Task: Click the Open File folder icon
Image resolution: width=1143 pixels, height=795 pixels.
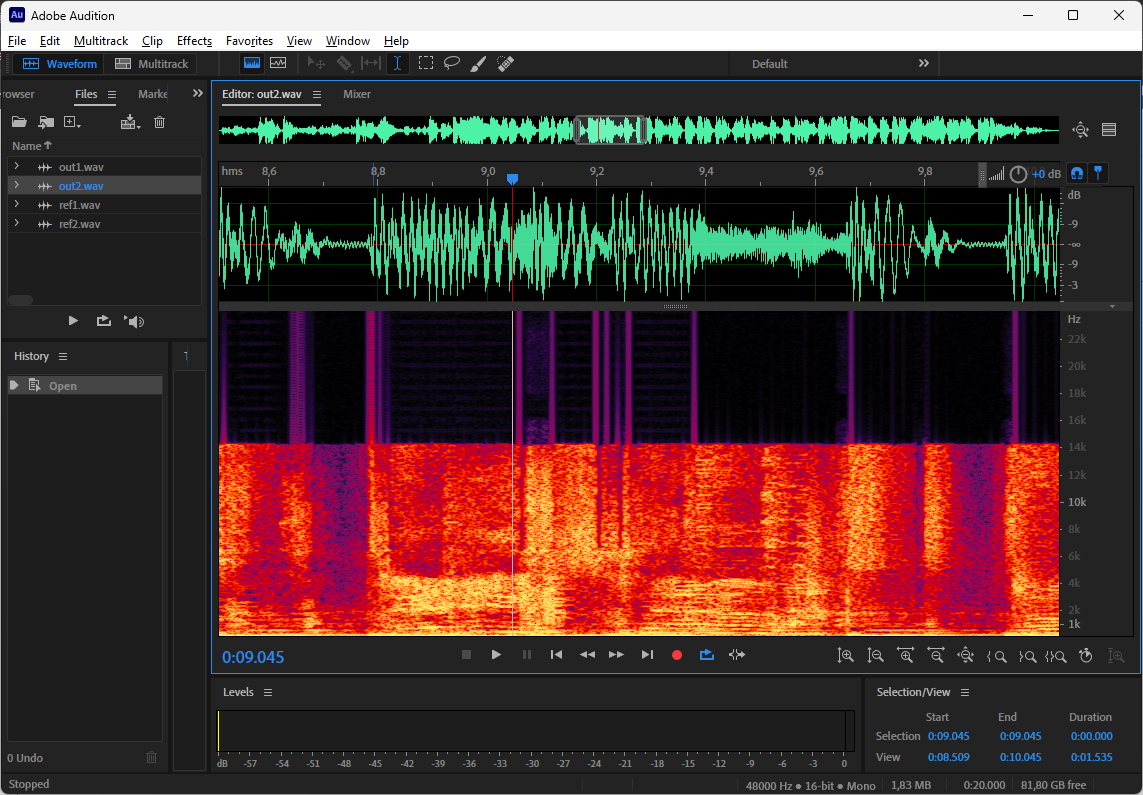Action: tap(19, 122)
